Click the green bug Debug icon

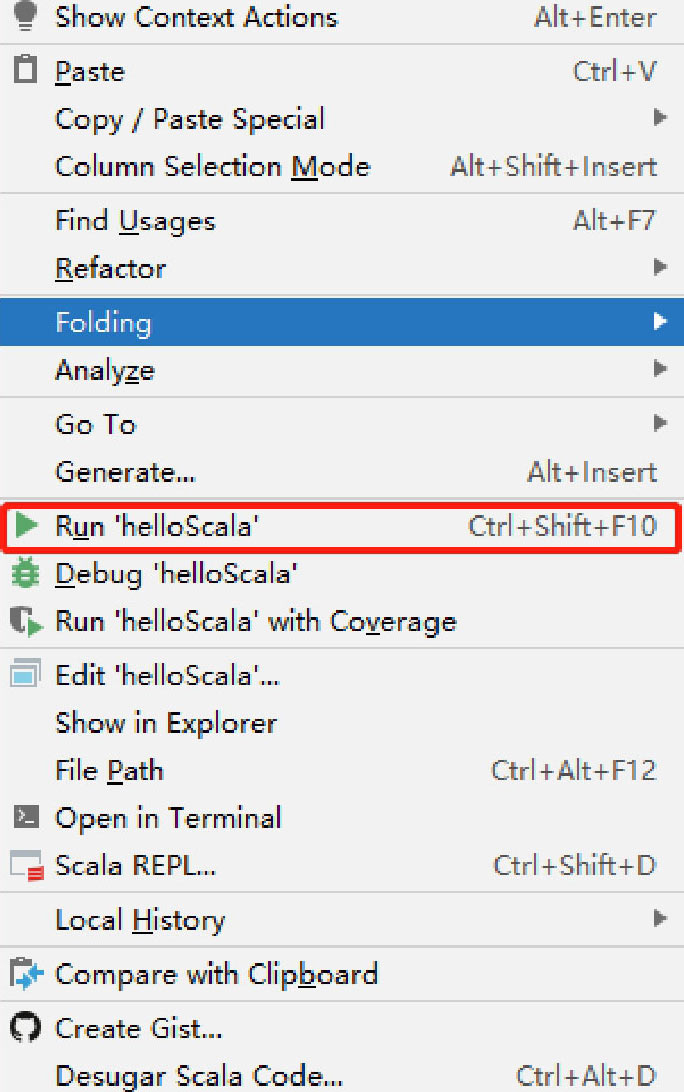tap(26, 572)
